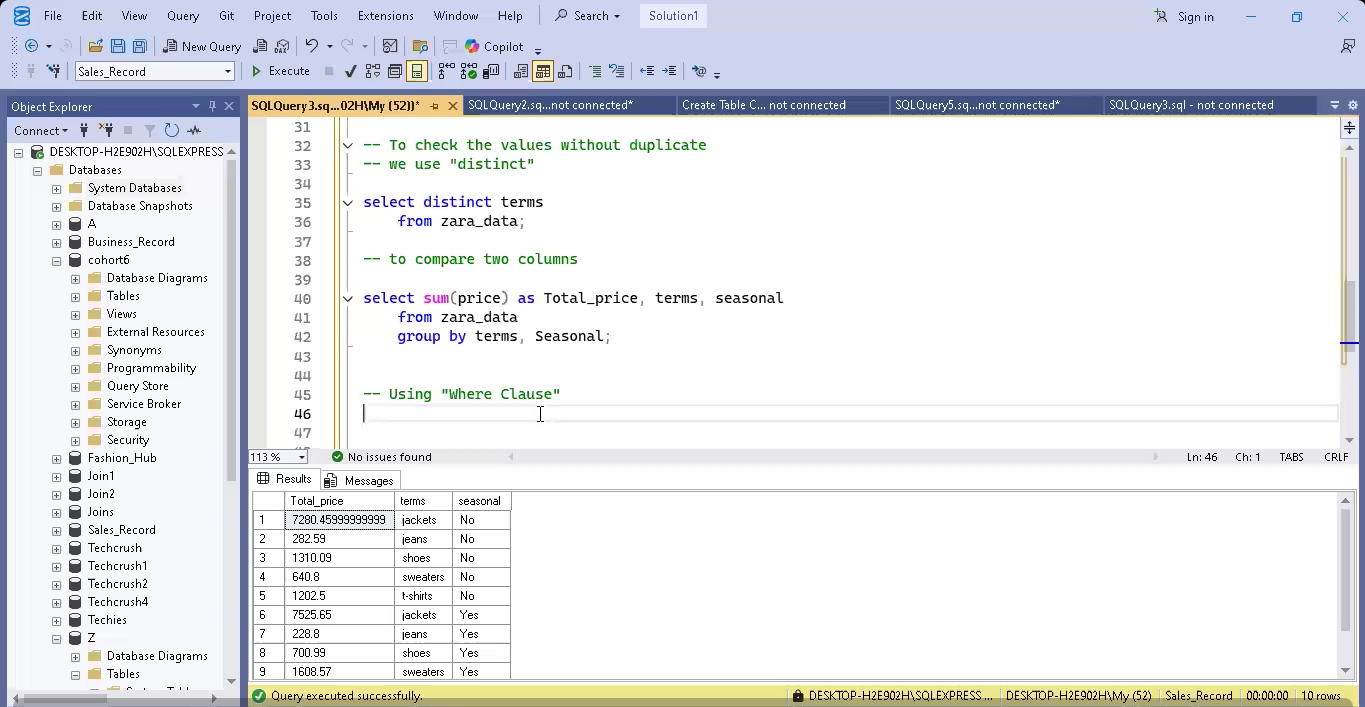Open the Connect dropdown in Object Explorer
Screen dimensions: 1365x707
(41, 130)
